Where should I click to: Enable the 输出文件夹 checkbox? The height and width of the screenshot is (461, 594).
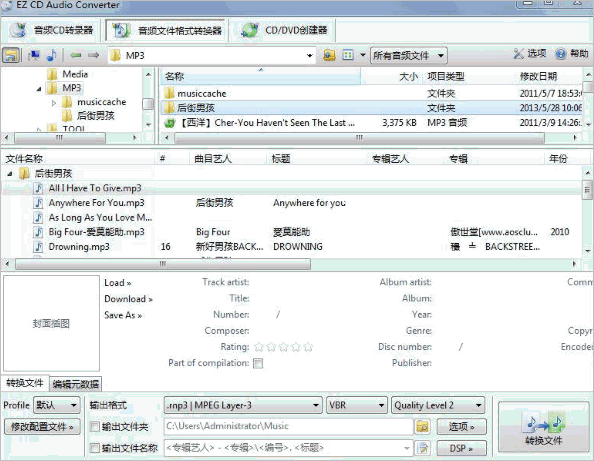point(95,427)
